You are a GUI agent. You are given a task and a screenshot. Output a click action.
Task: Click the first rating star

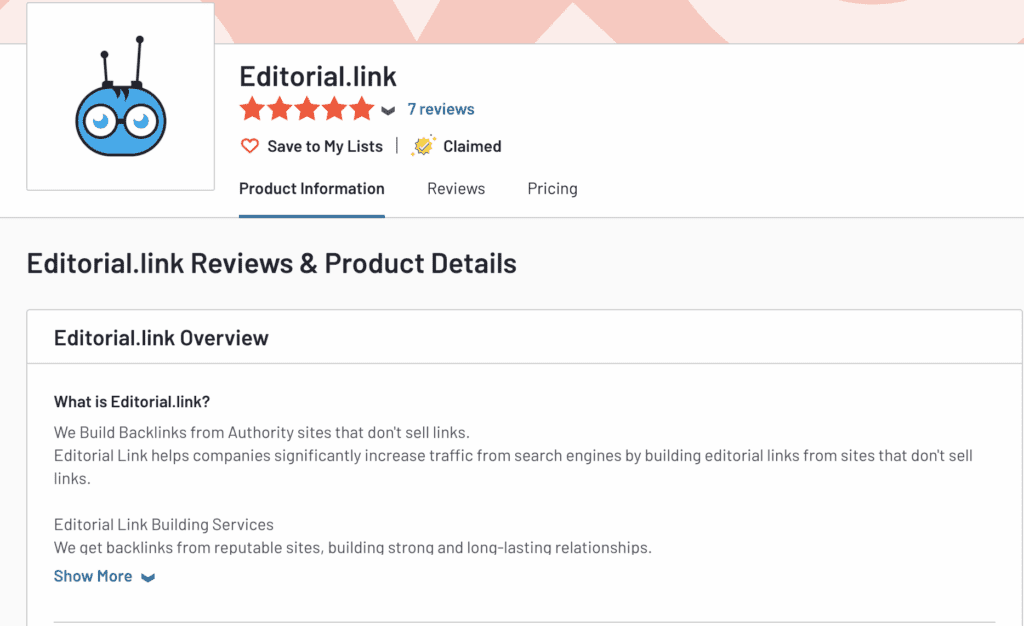tap(252, 109)
